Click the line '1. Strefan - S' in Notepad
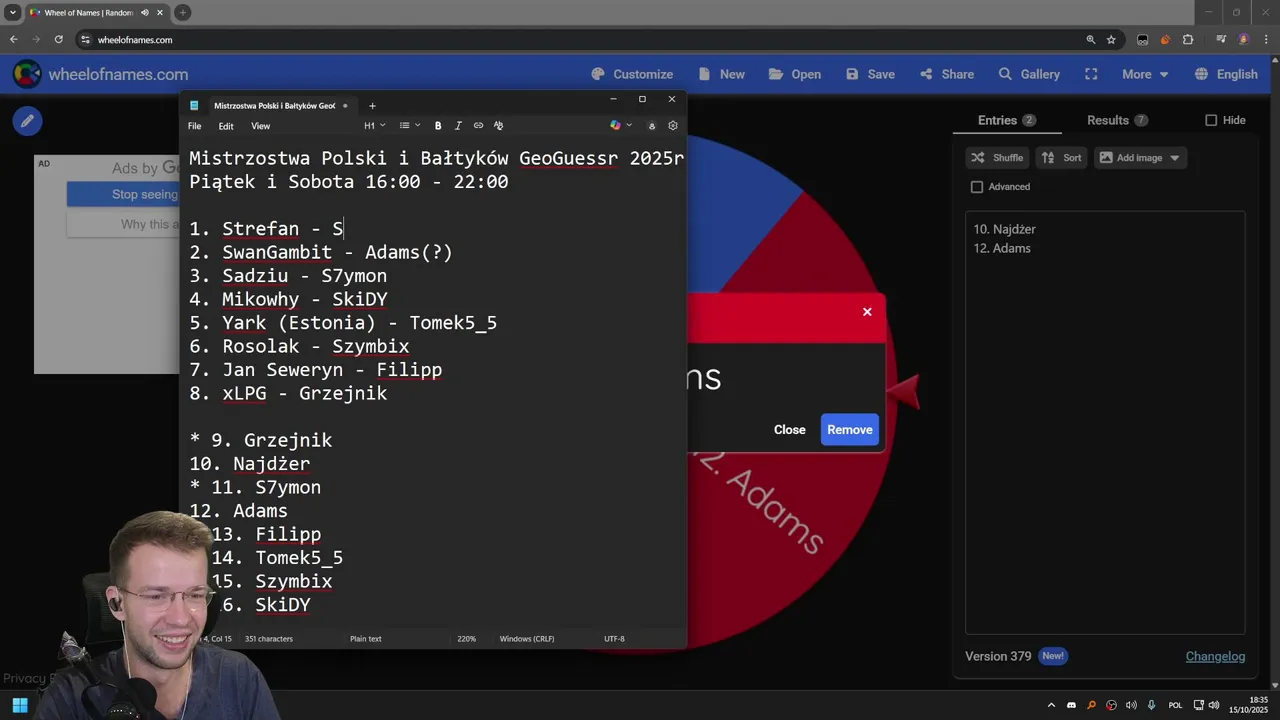The image size is (1280, 720). pos(266,229)
